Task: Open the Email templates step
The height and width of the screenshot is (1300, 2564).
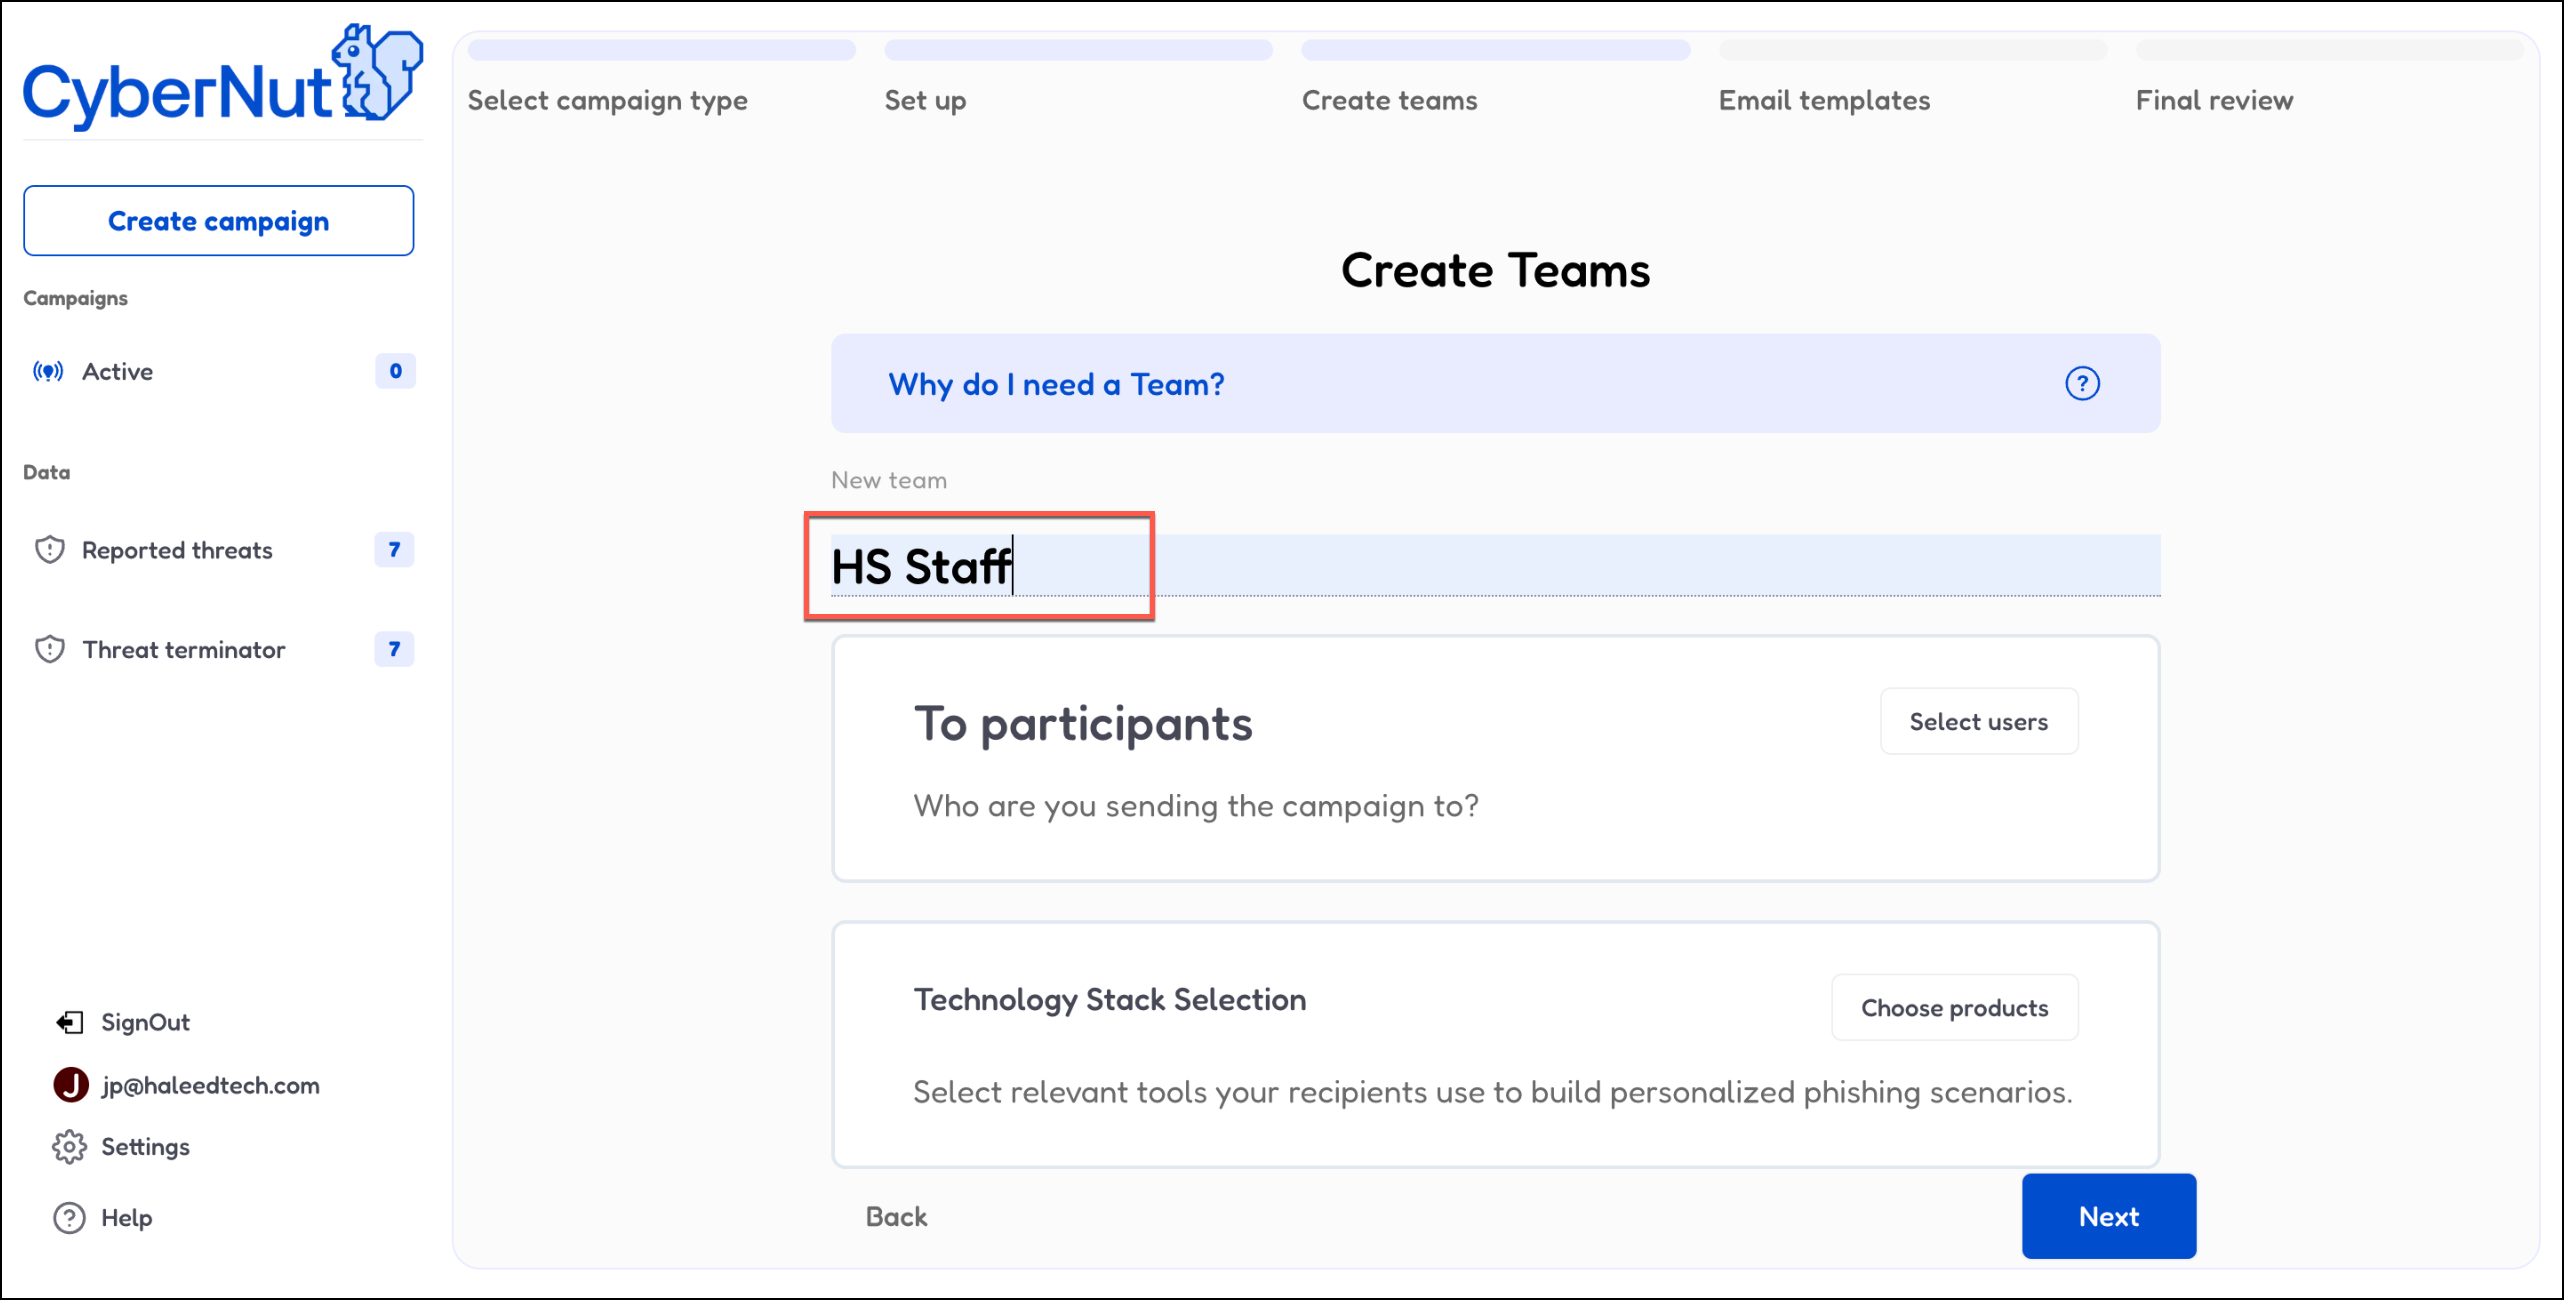Action: [1824, 100]
